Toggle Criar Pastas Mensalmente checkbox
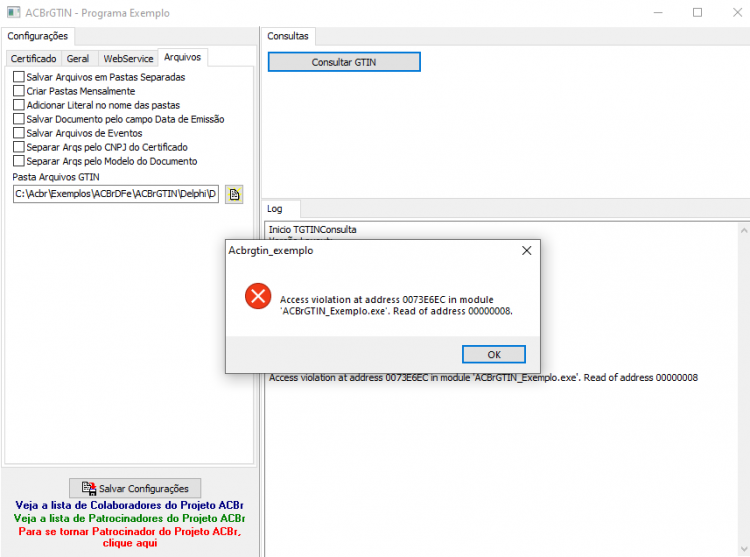 19,91
